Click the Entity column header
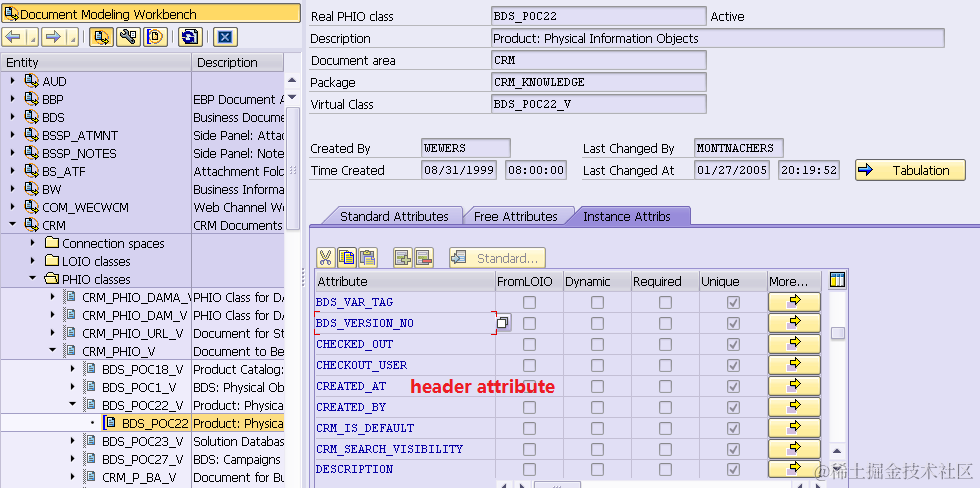This screenshot has height=488, width=980. point(96,62)
